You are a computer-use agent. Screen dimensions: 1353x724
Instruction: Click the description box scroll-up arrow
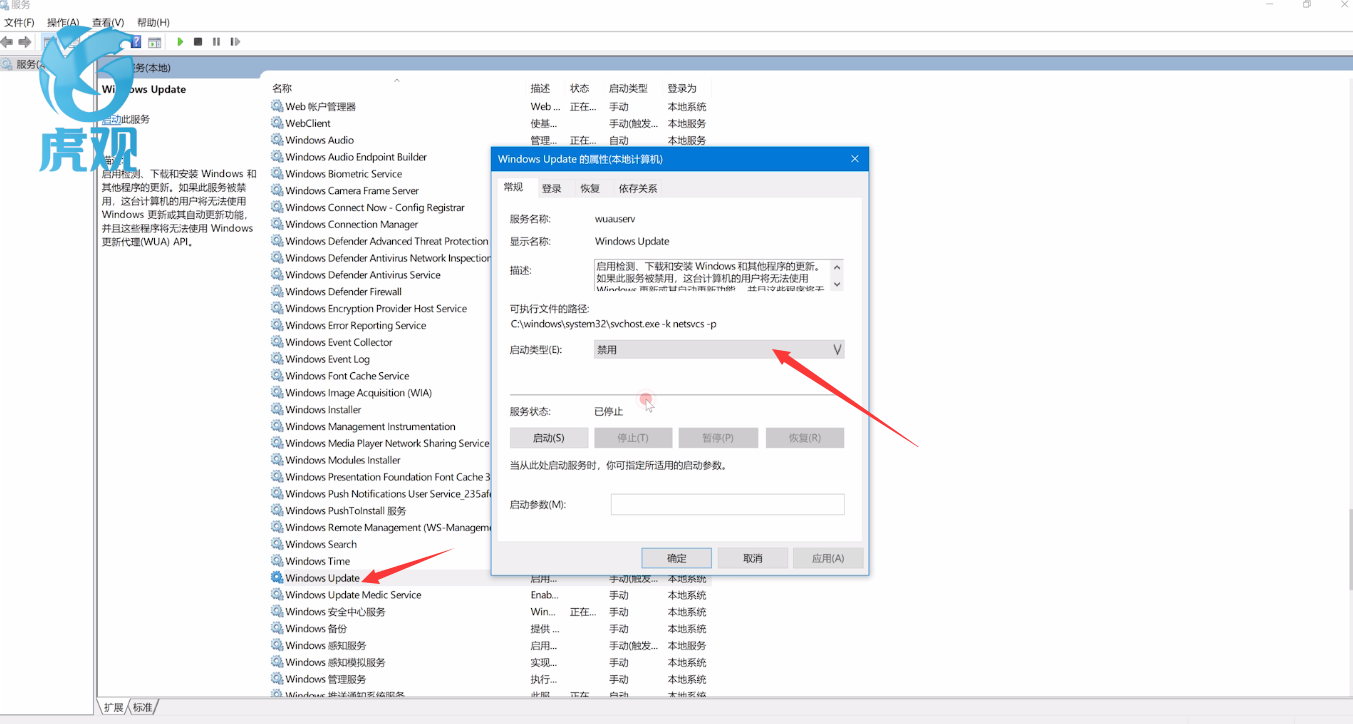[837, 267]
